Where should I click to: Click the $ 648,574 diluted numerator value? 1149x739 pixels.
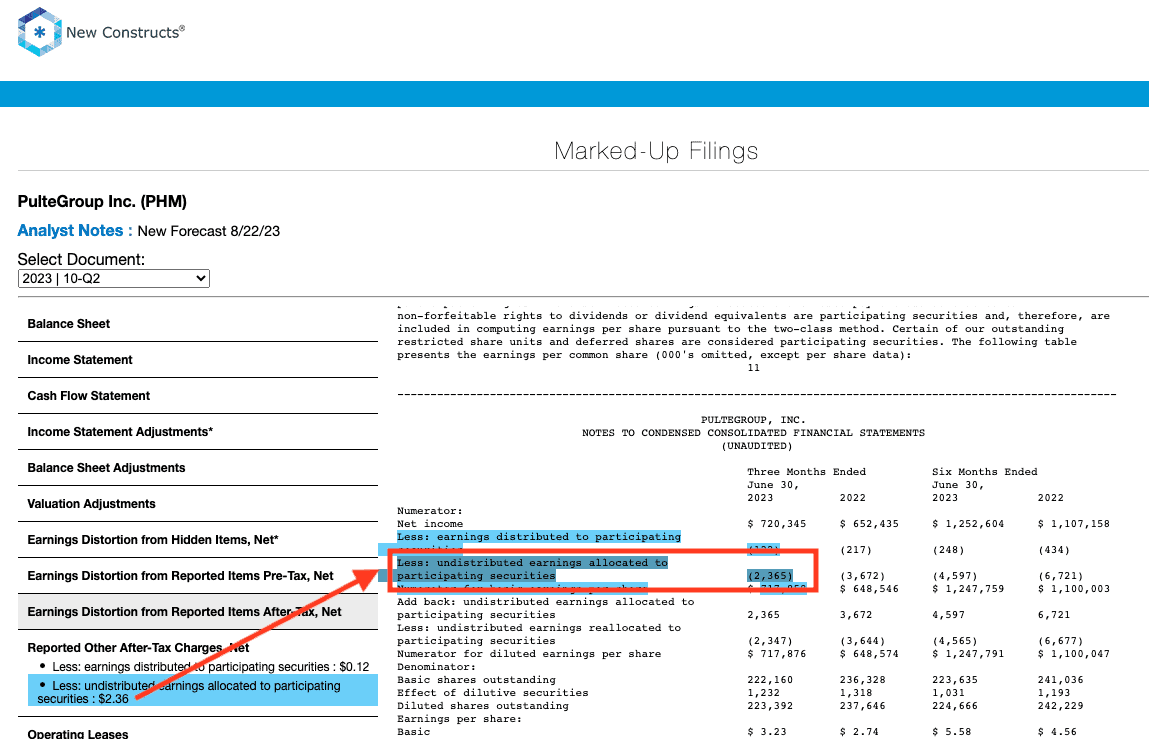(869, 654)
